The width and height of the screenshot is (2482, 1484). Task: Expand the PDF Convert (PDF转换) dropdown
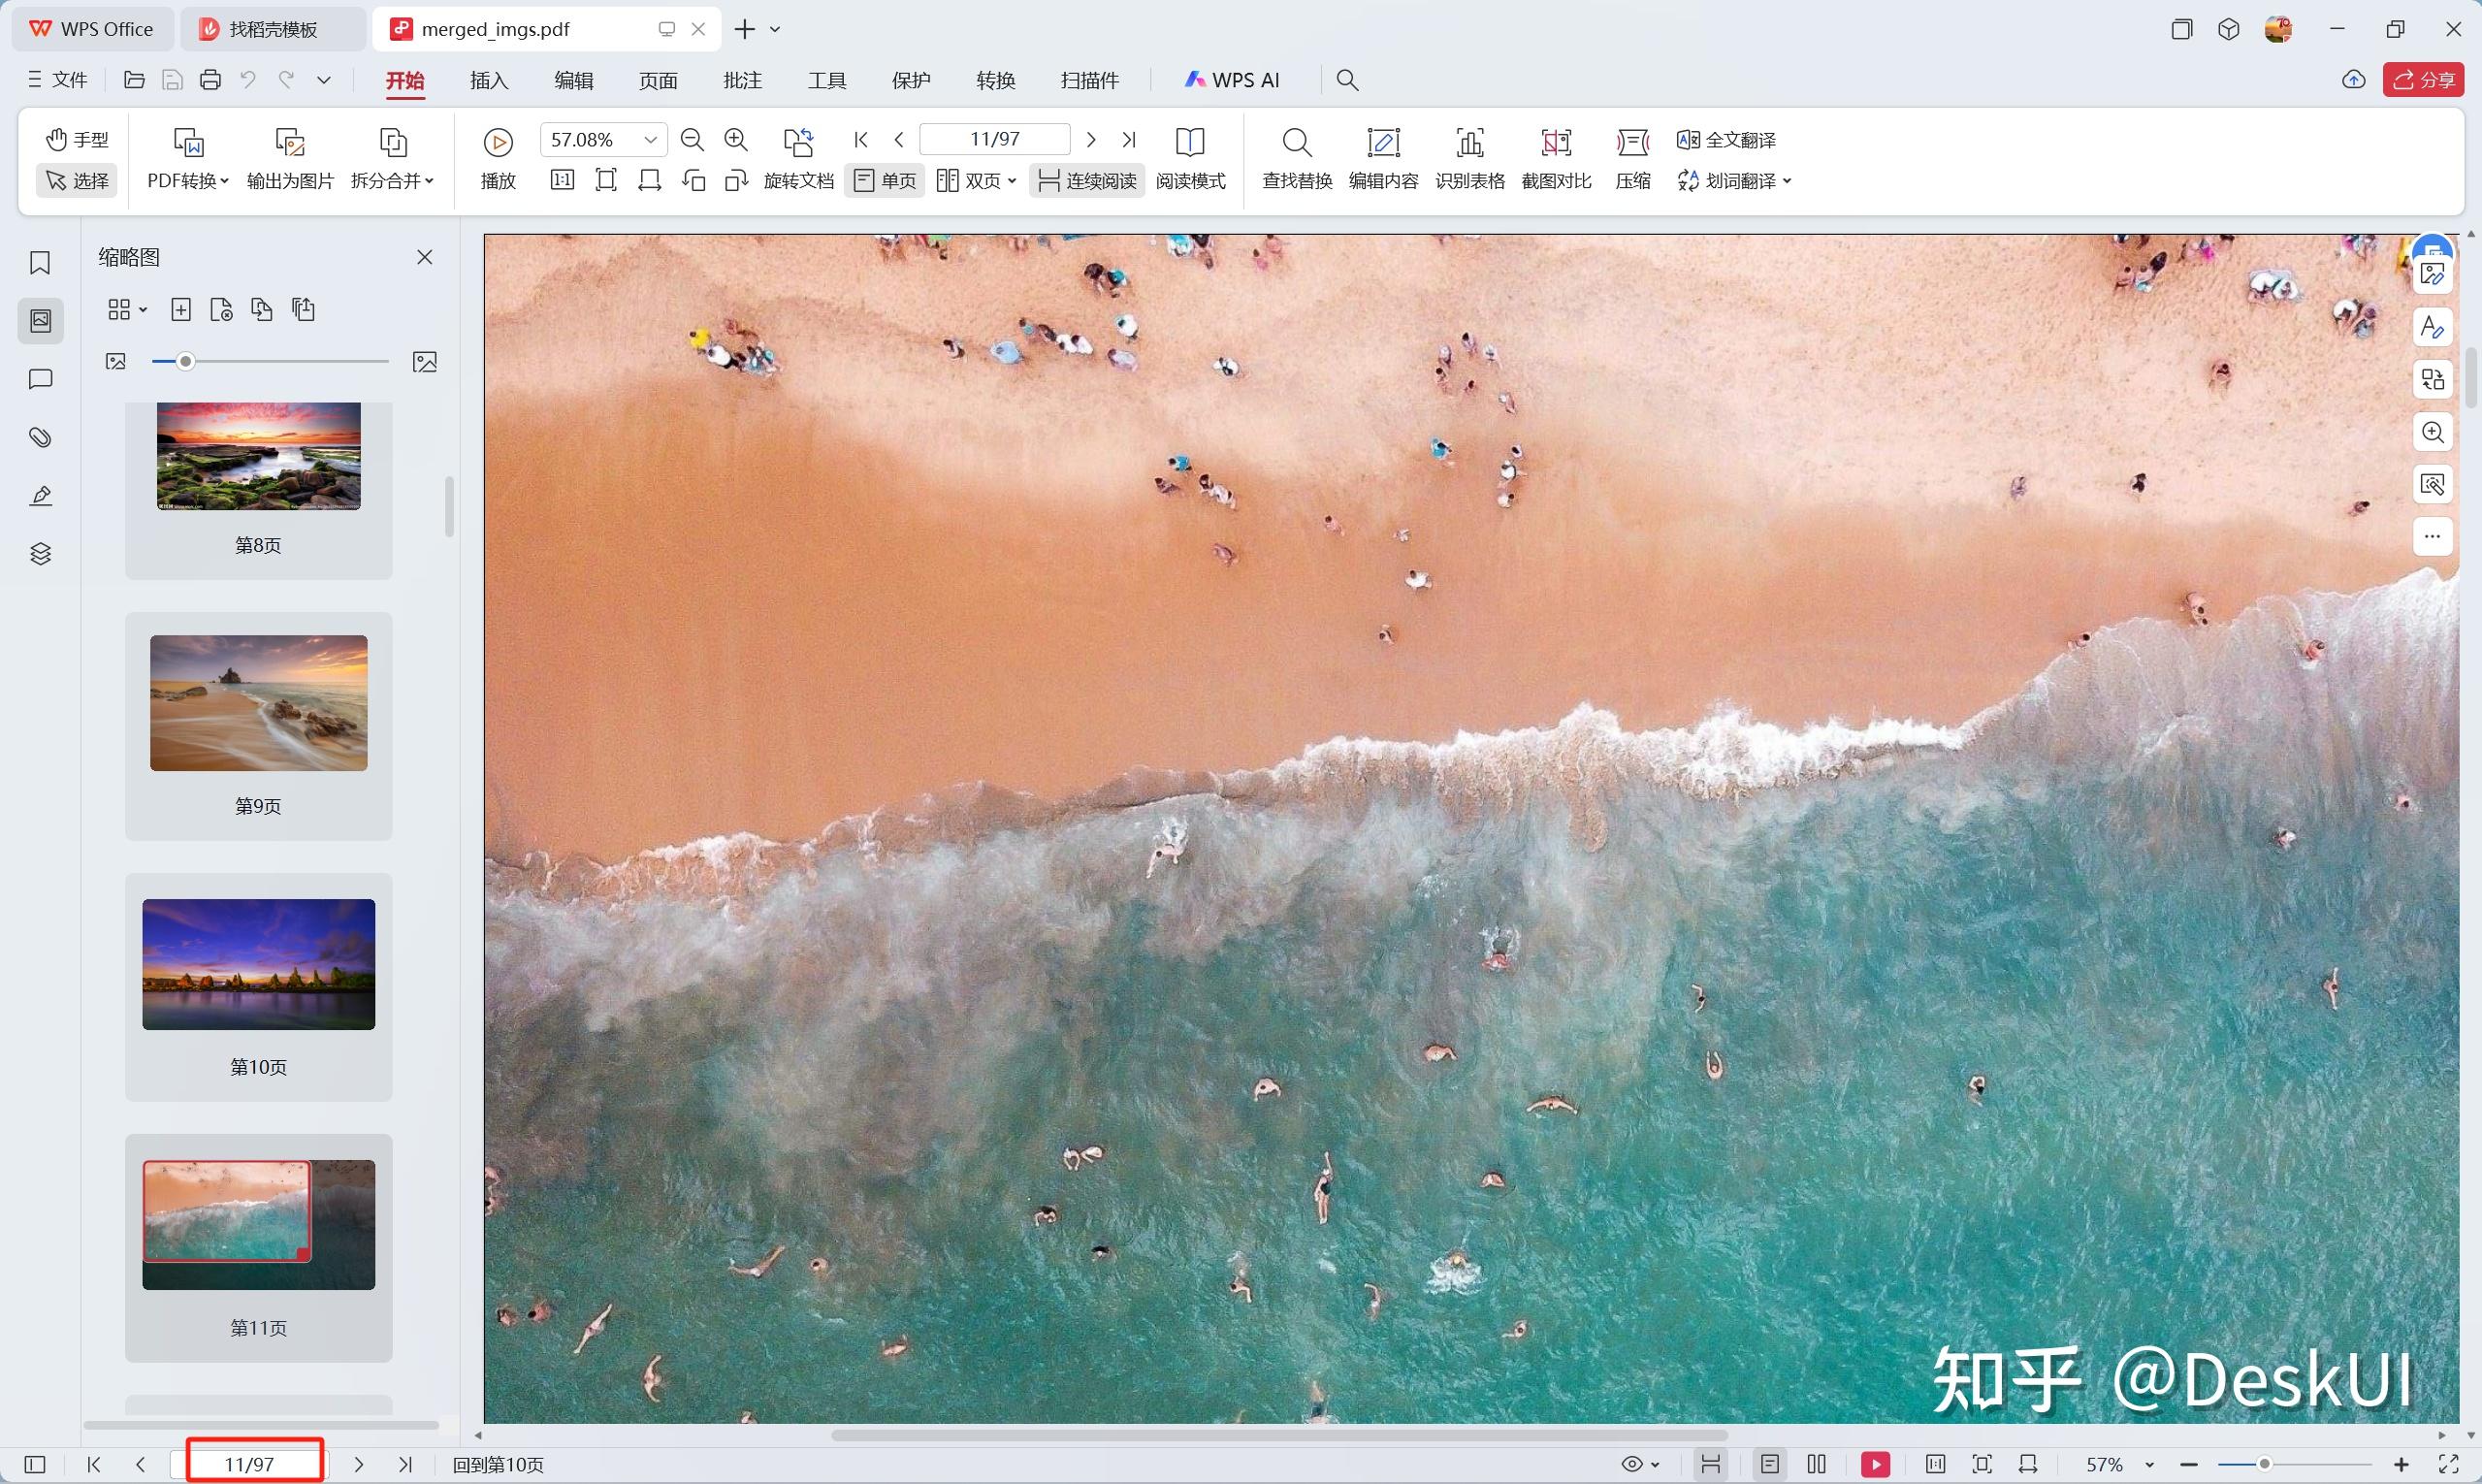(188, 181)
